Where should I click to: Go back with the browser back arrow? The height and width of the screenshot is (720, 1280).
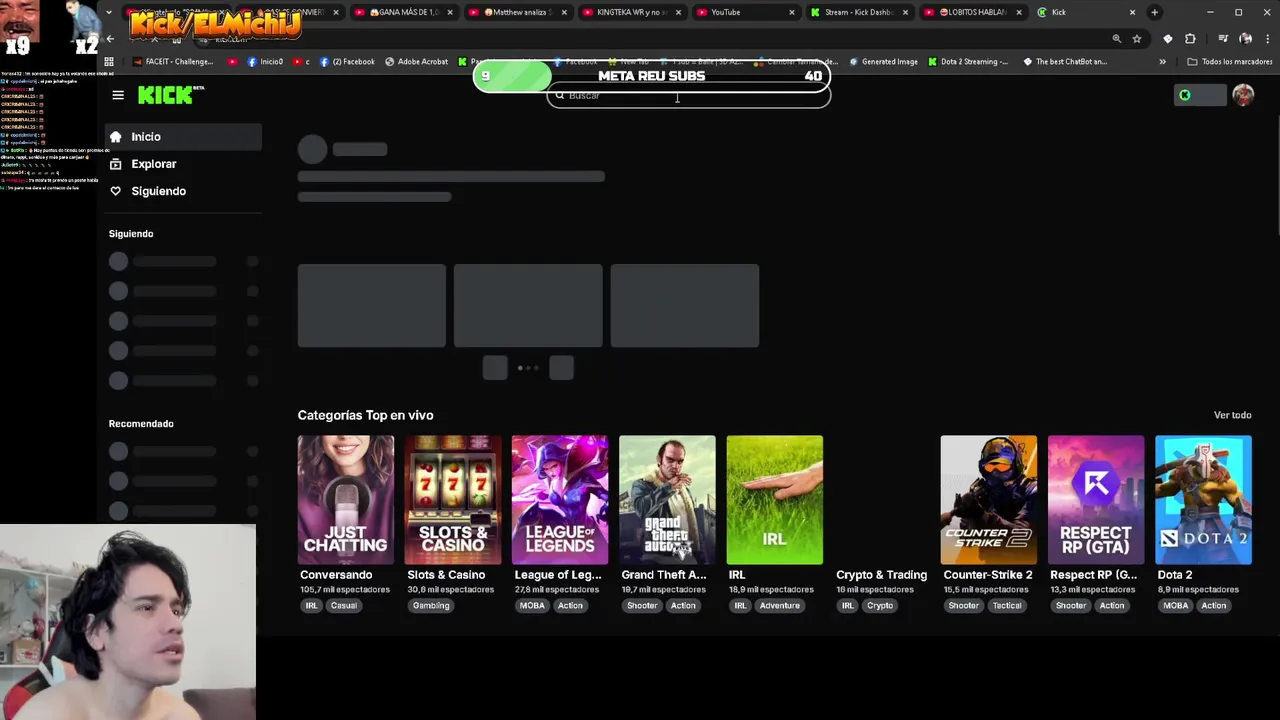click(110, 39)
